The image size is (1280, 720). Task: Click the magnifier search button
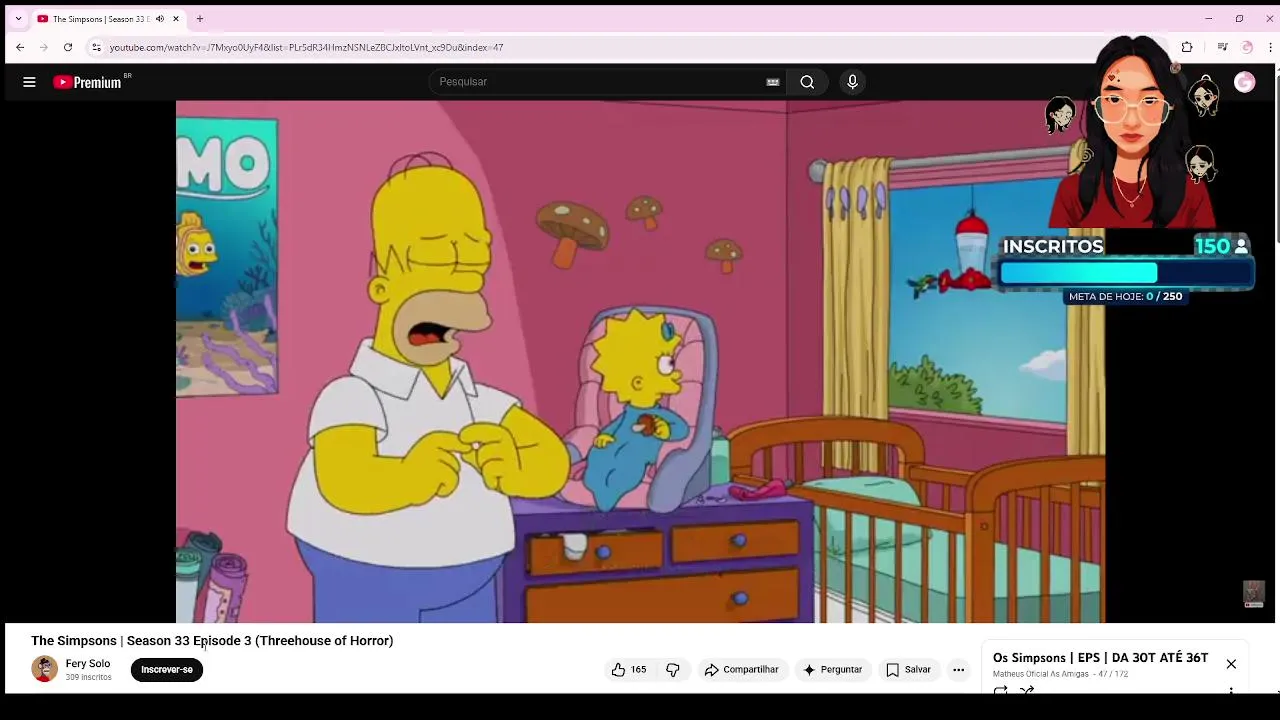coord(807,82)
